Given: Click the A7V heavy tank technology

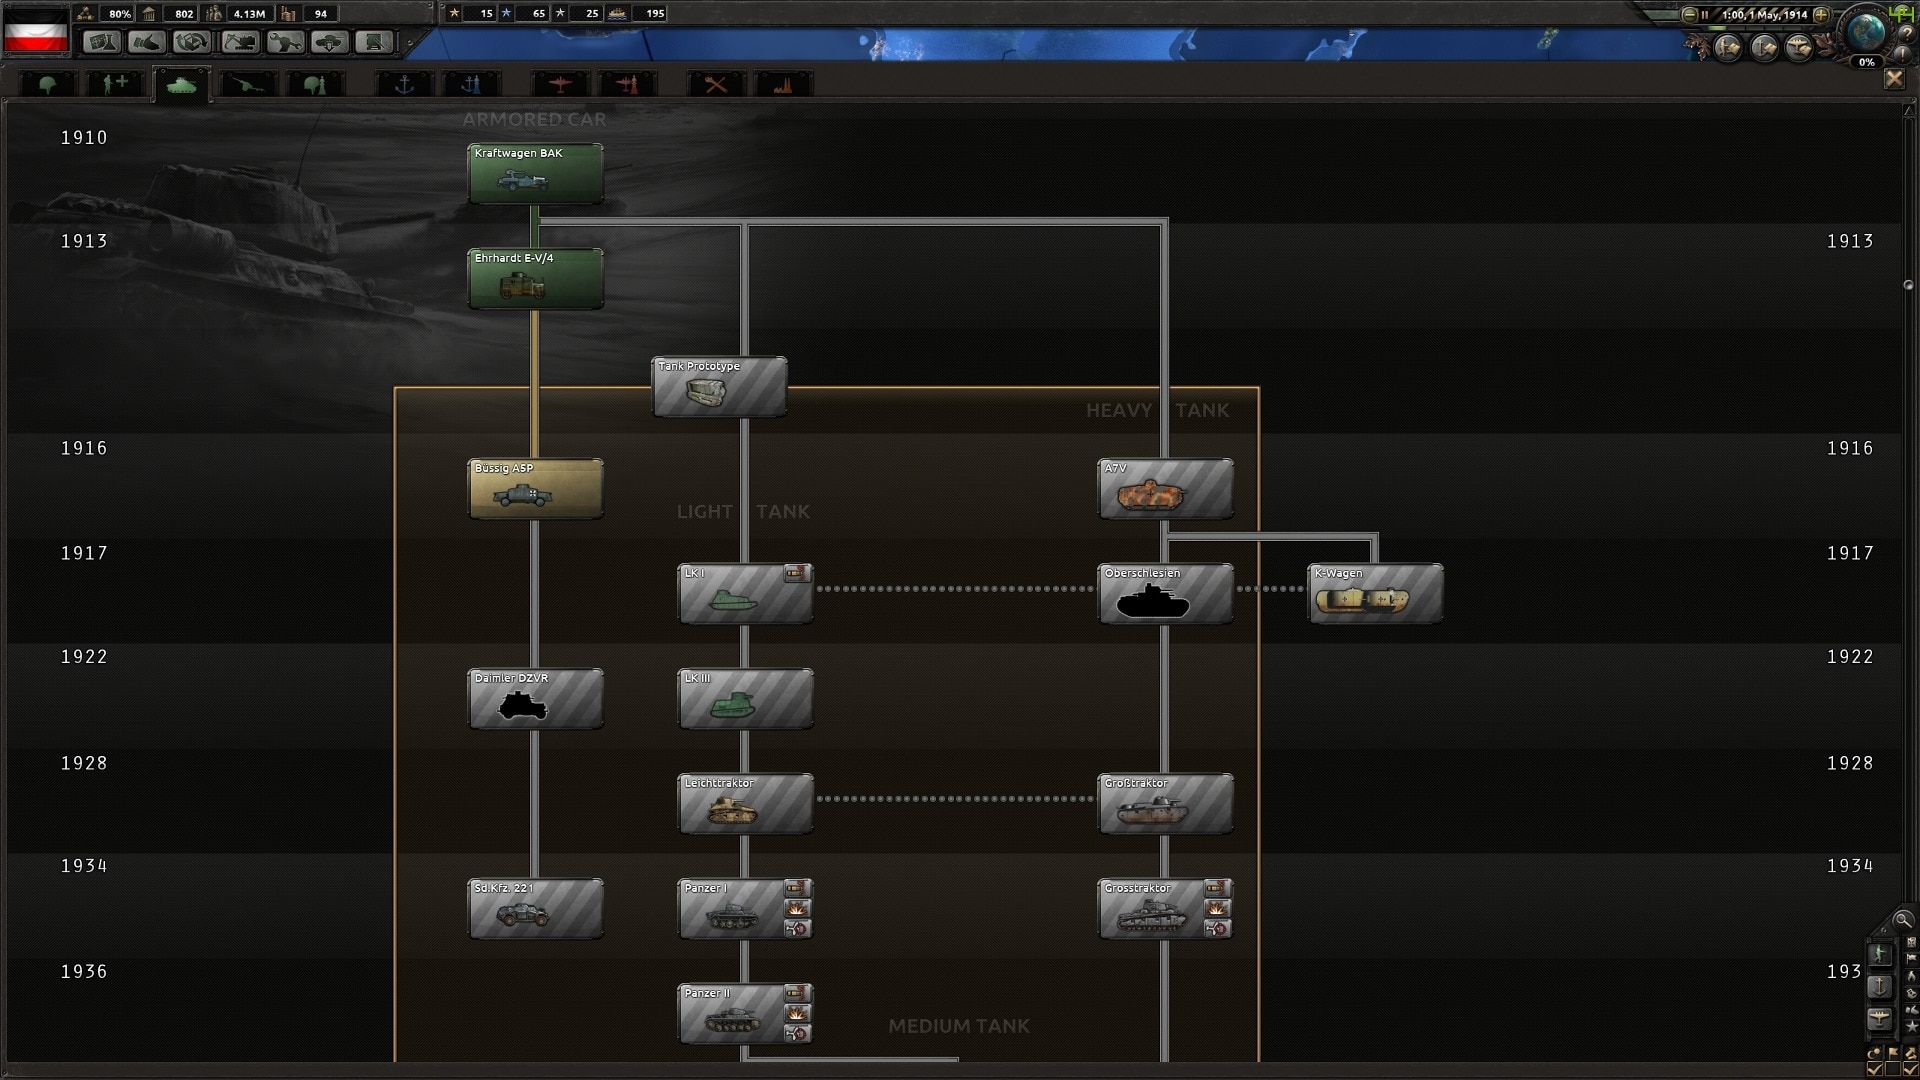Looking at the screenshot, I should [x=1165, y=489].
